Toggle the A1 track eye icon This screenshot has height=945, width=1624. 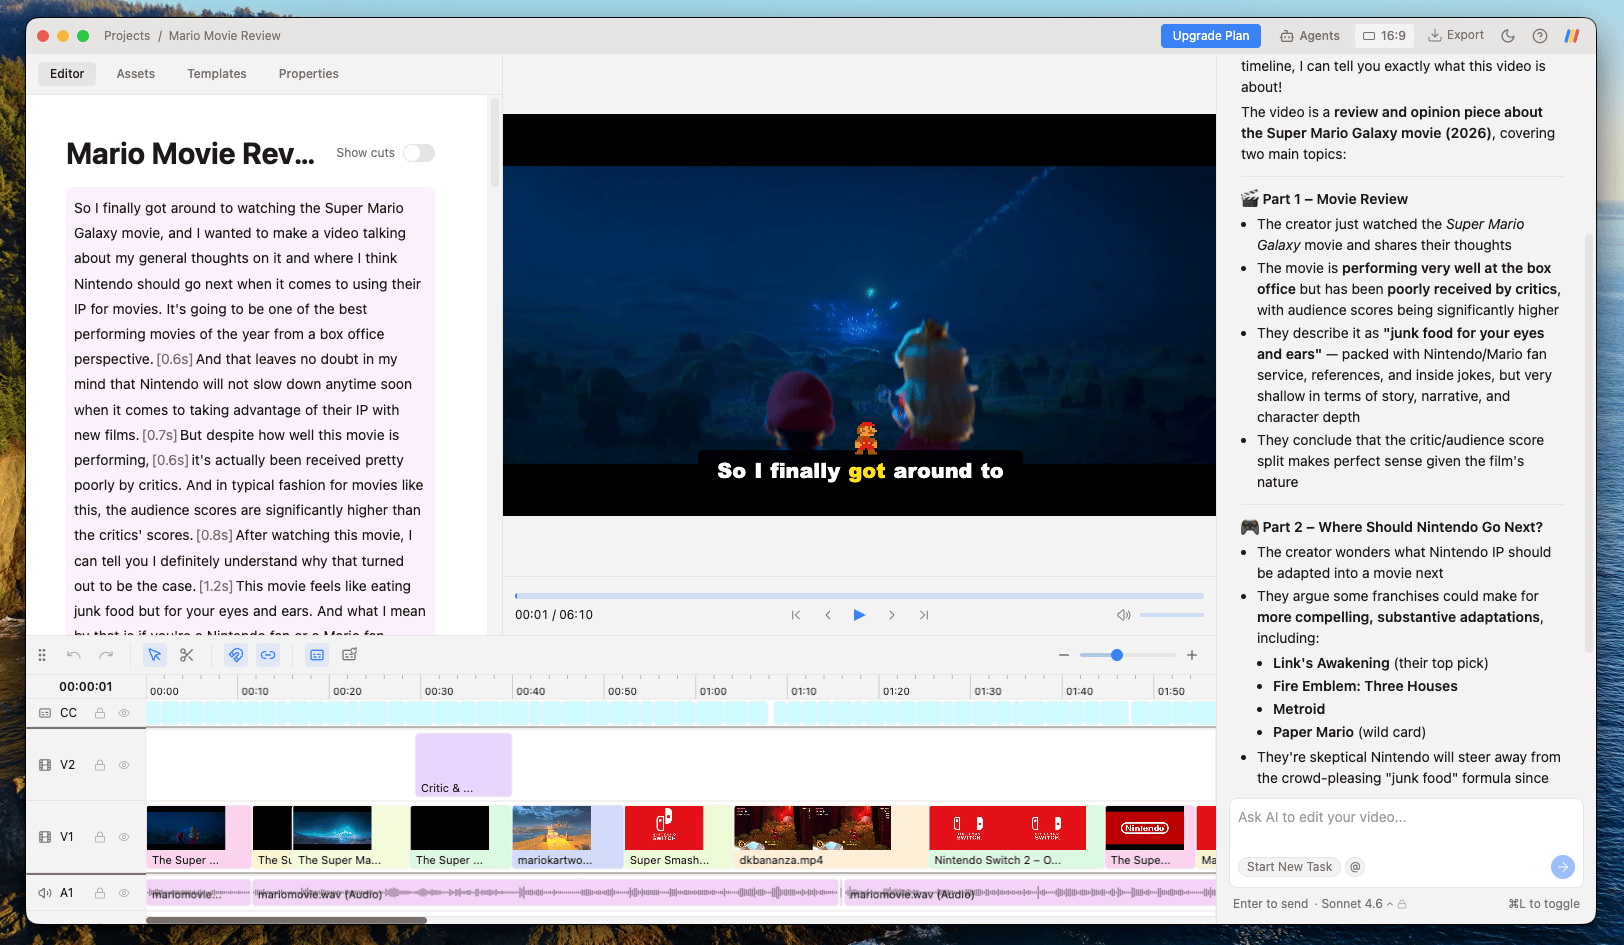(124, 893)
